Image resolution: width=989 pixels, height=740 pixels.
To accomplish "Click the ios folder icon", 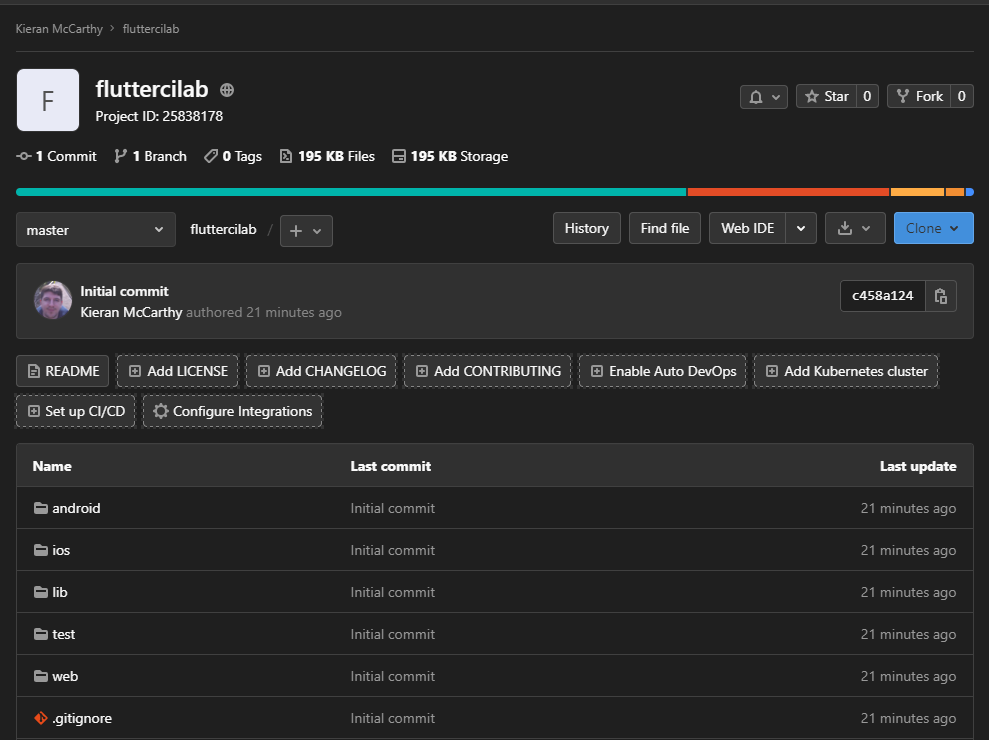I will tap(41, 550).
